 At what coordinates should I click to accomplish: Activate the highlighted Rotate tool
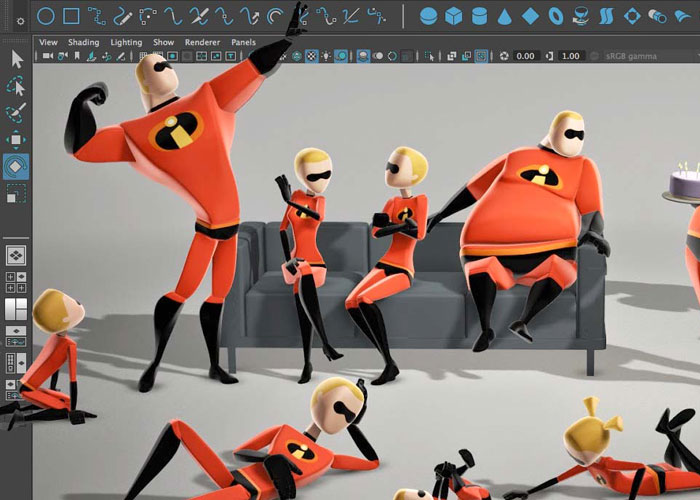click(x=16, y=167)
